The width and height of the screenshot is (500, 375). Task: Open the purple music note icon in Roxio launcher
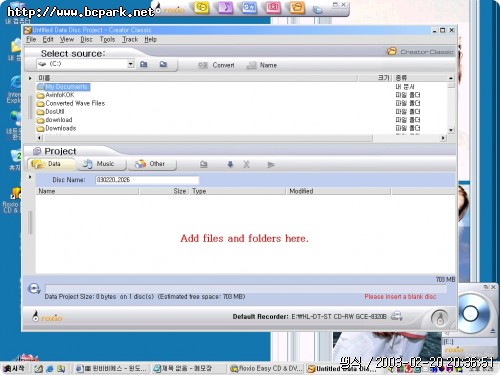tap(225, 7)
